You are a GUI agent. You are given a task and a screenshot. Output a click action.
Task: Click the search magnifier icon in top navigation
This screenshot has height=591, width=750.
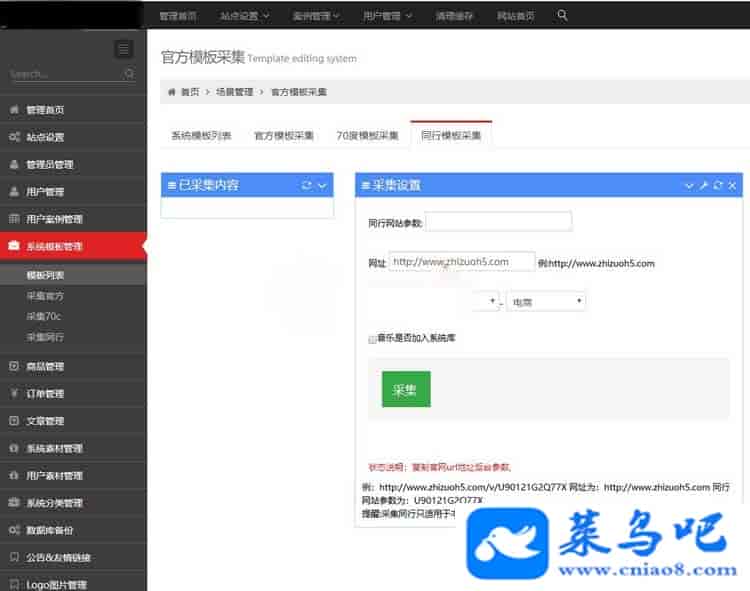click(562, 16)
